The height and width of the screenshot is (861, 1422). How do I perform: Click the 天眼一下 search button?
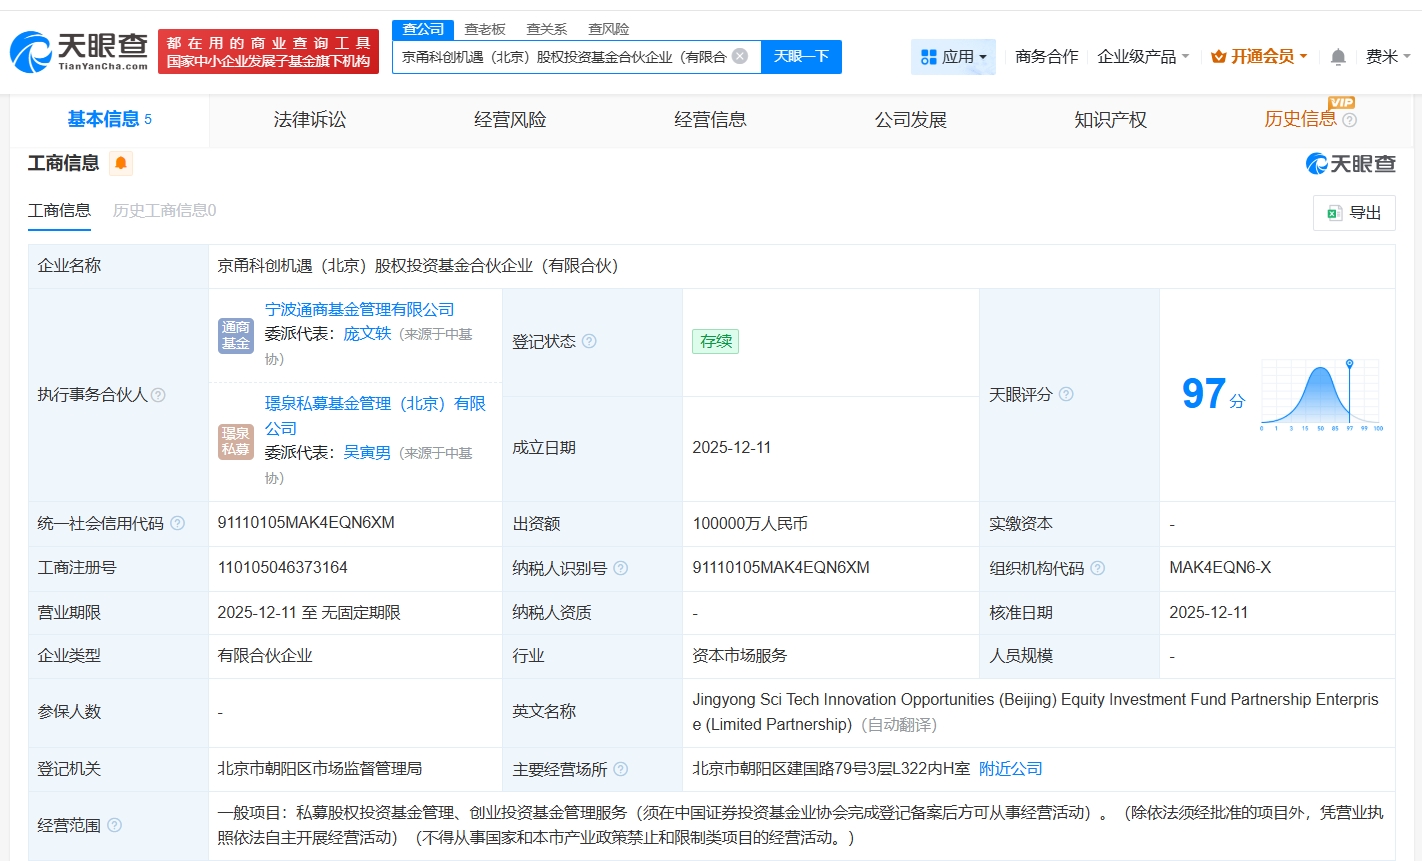click(x=801, y=56)
